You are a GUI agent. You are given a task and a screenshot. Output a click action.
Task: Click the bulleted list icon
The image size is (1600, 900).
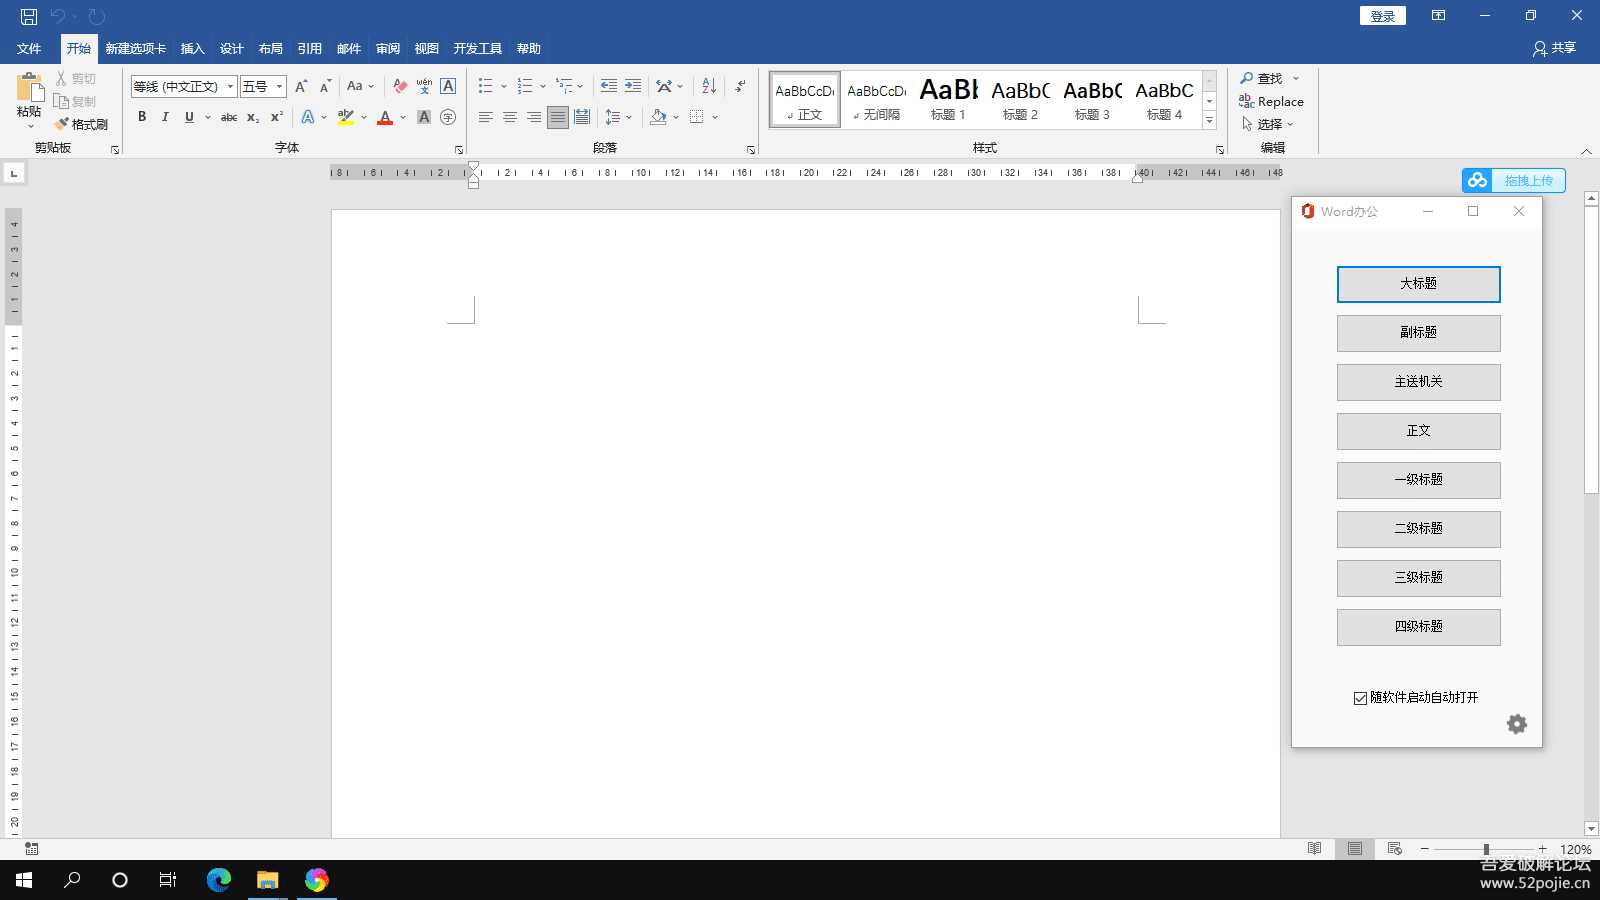tap(485, 86)
